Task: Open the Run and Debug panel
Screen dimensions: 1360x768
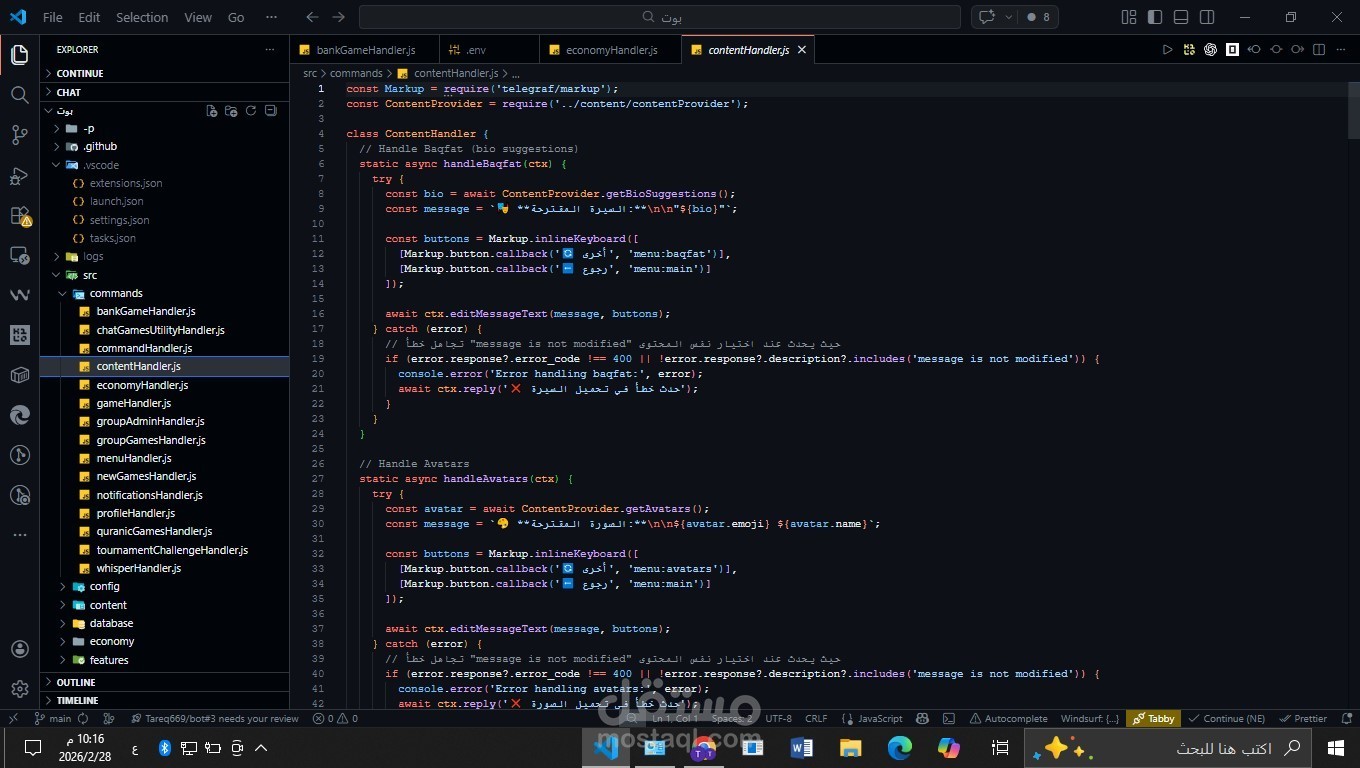Action: pos(19,175)
